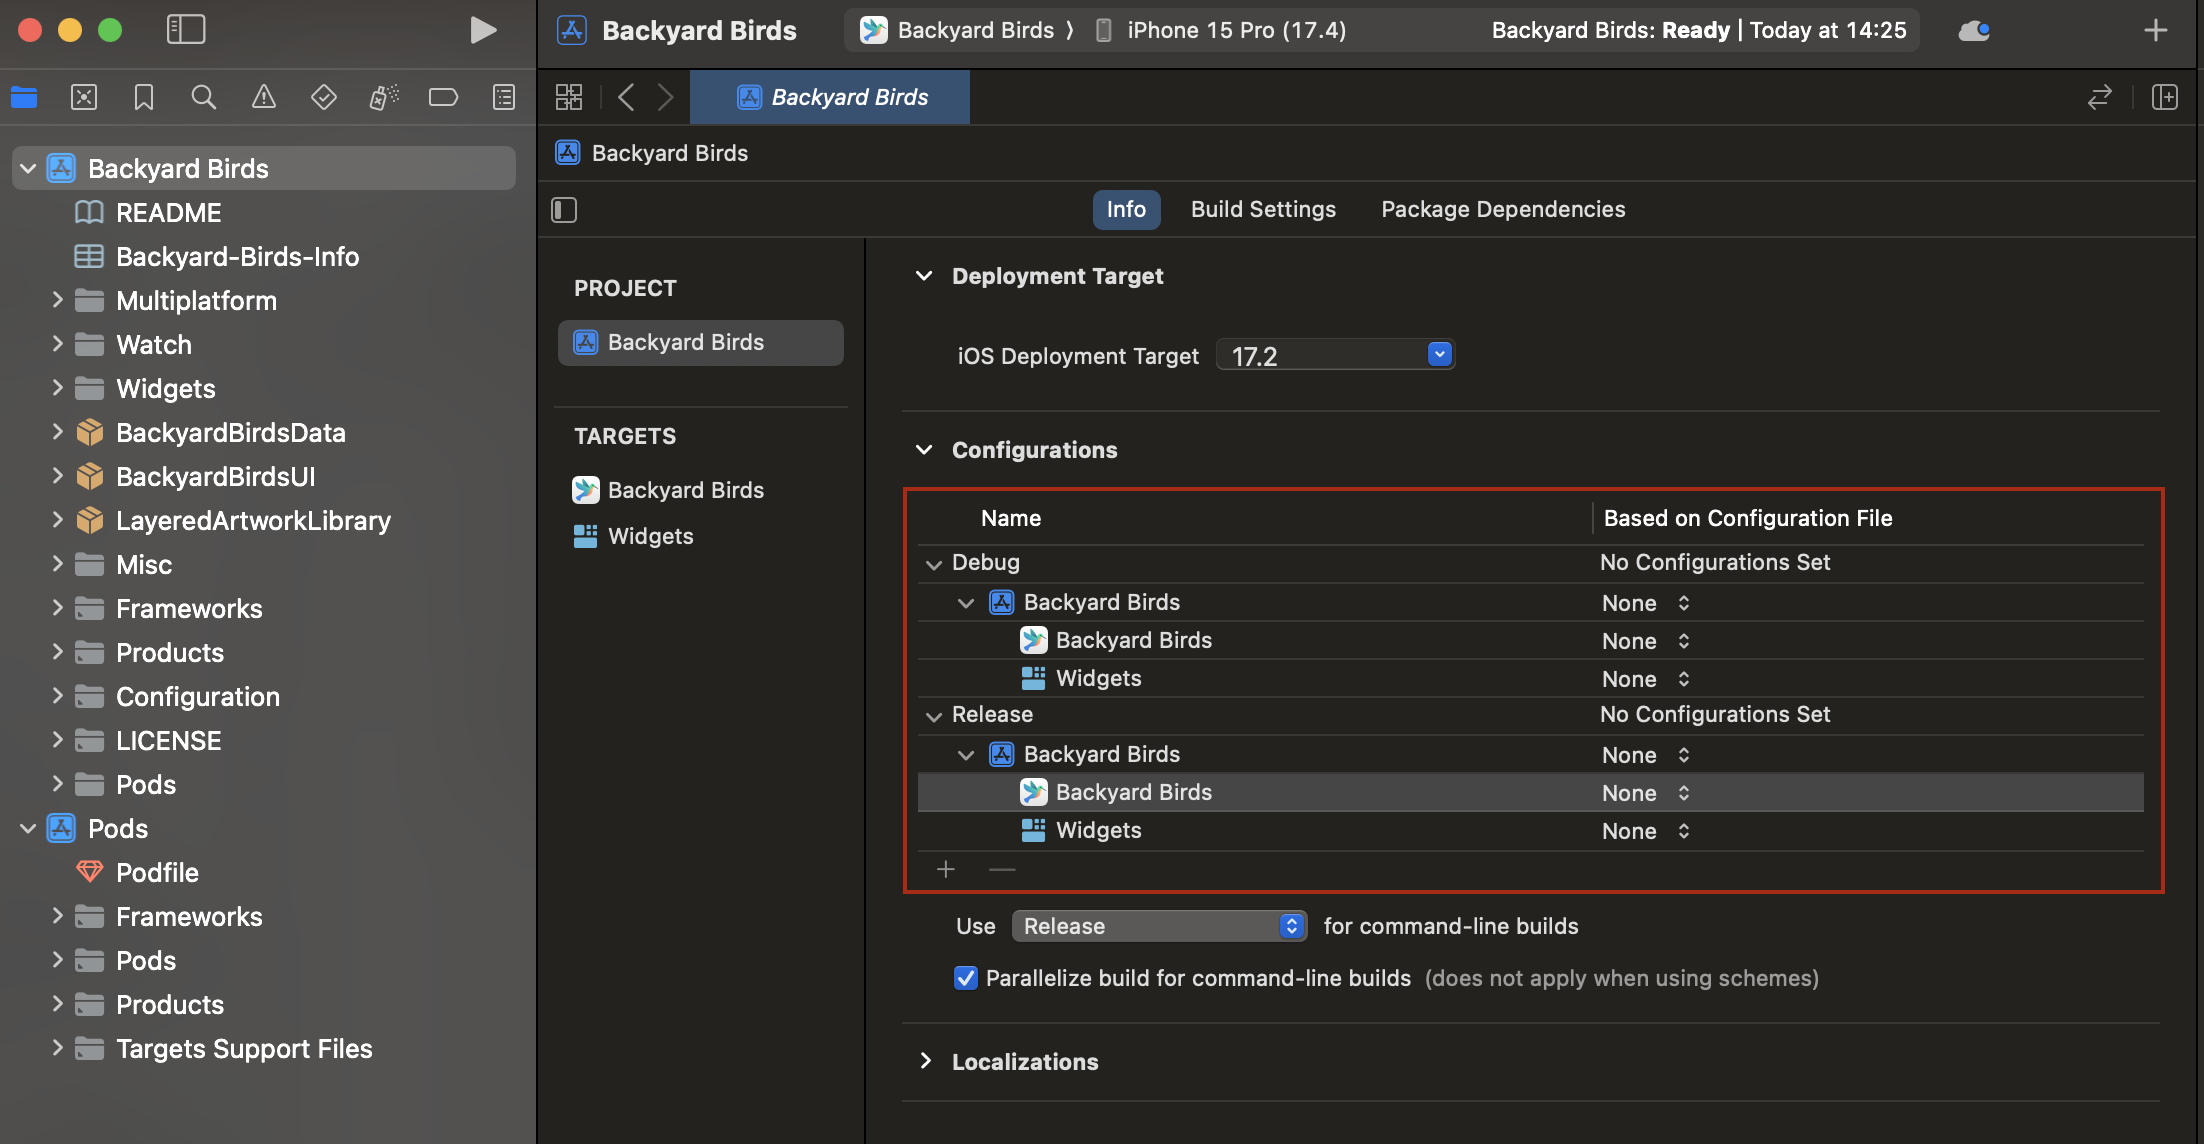This screenshot has width=2204, height=1144.
Task: Click the plus Library button in title bar
Action: (2156, 30)
